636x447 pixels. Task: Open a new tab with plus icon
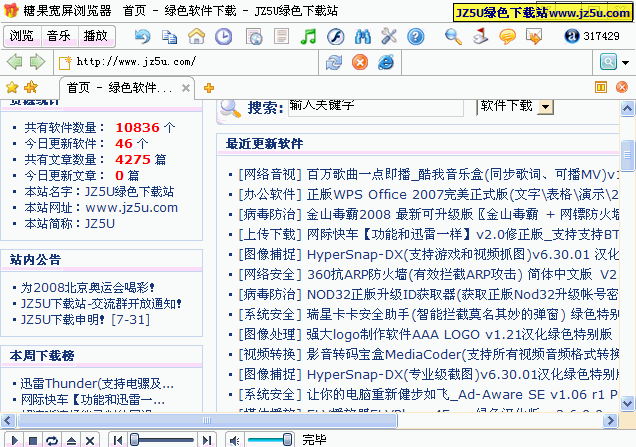coord(208,88)
